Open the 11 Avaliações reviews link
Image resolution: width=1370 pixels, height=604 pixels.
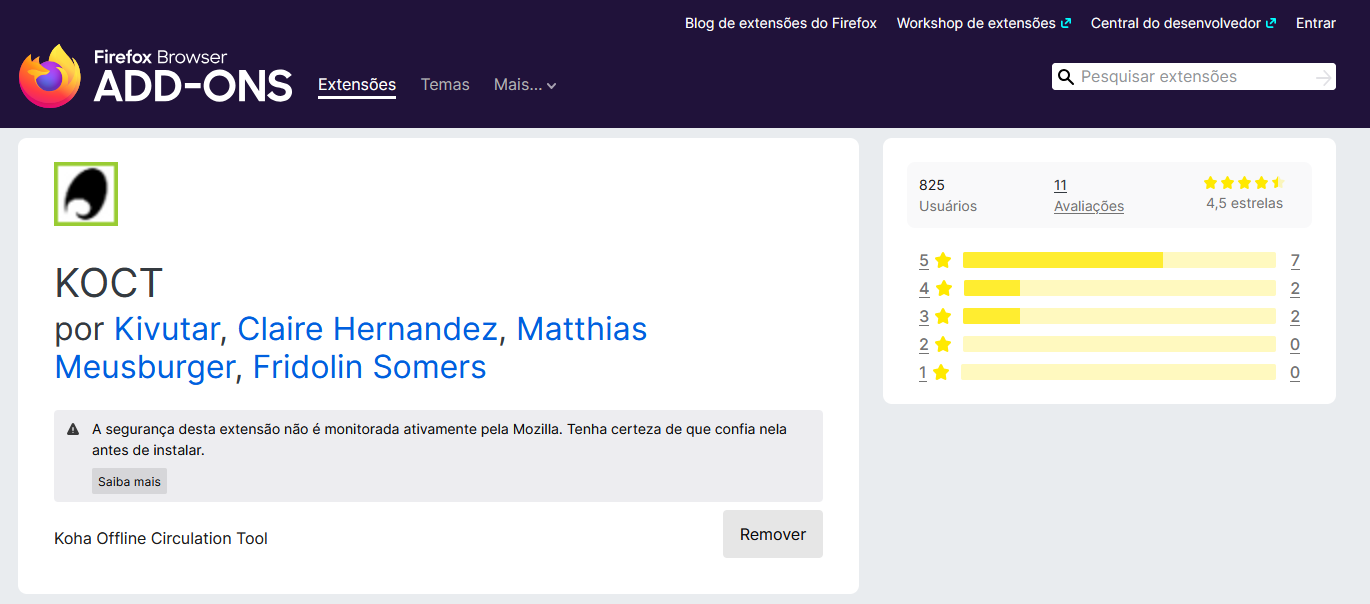(1088, 195)
